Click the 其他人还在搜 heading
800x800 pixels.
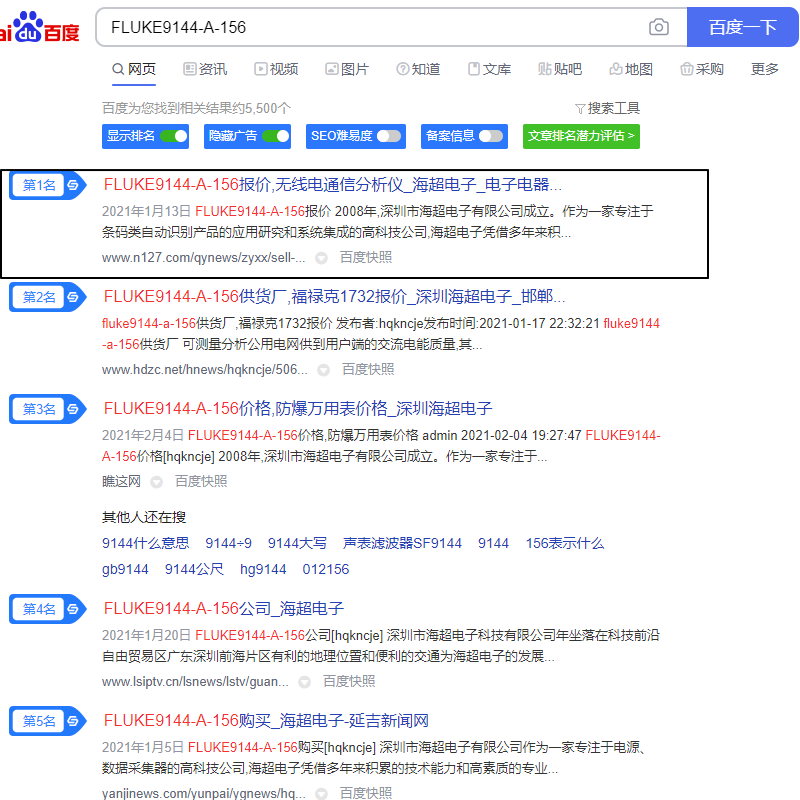(x=144, y=517)
